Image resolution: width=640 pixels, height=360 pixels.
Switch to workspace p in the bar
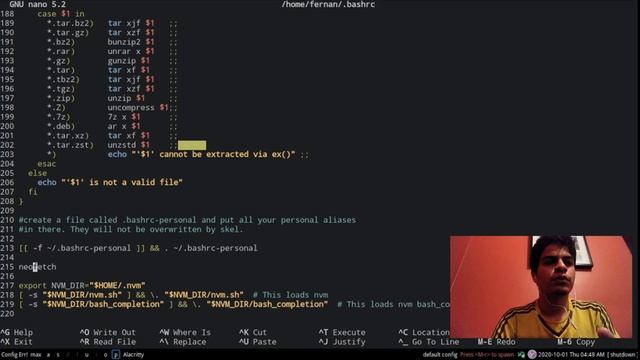(x=116, y=355)
